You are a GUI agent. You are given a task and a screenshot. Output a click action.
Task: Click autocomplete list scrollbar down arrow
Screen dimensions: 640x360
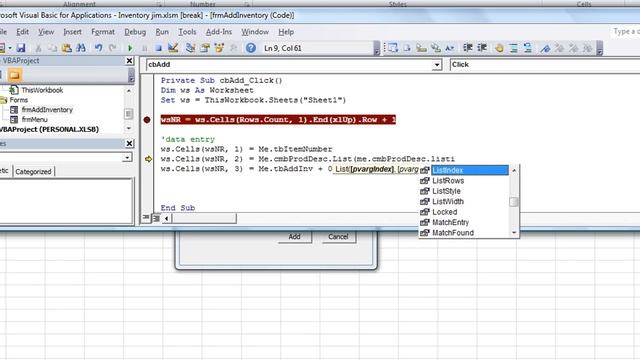(514, 233)
